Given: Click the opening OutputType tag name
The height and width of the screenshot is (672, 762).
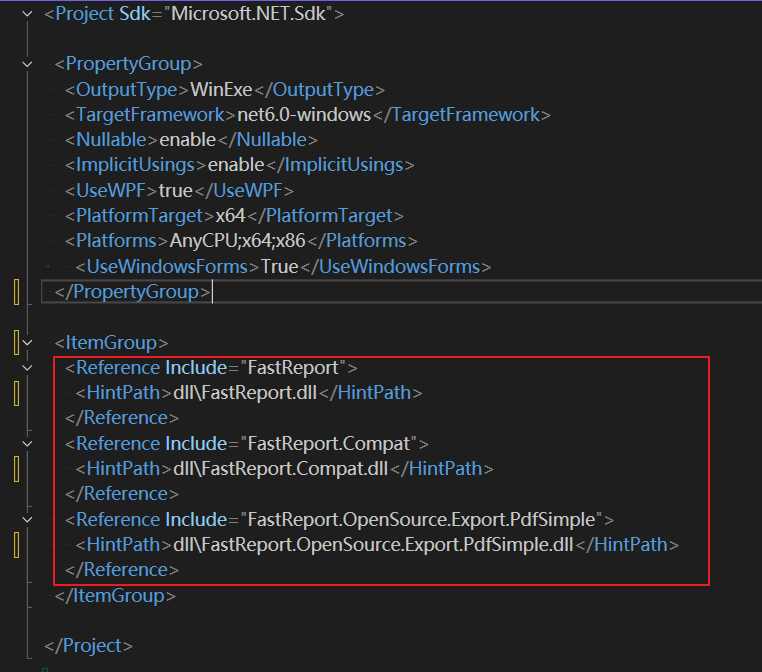Looking at the screenshot, I should point(127,89).
